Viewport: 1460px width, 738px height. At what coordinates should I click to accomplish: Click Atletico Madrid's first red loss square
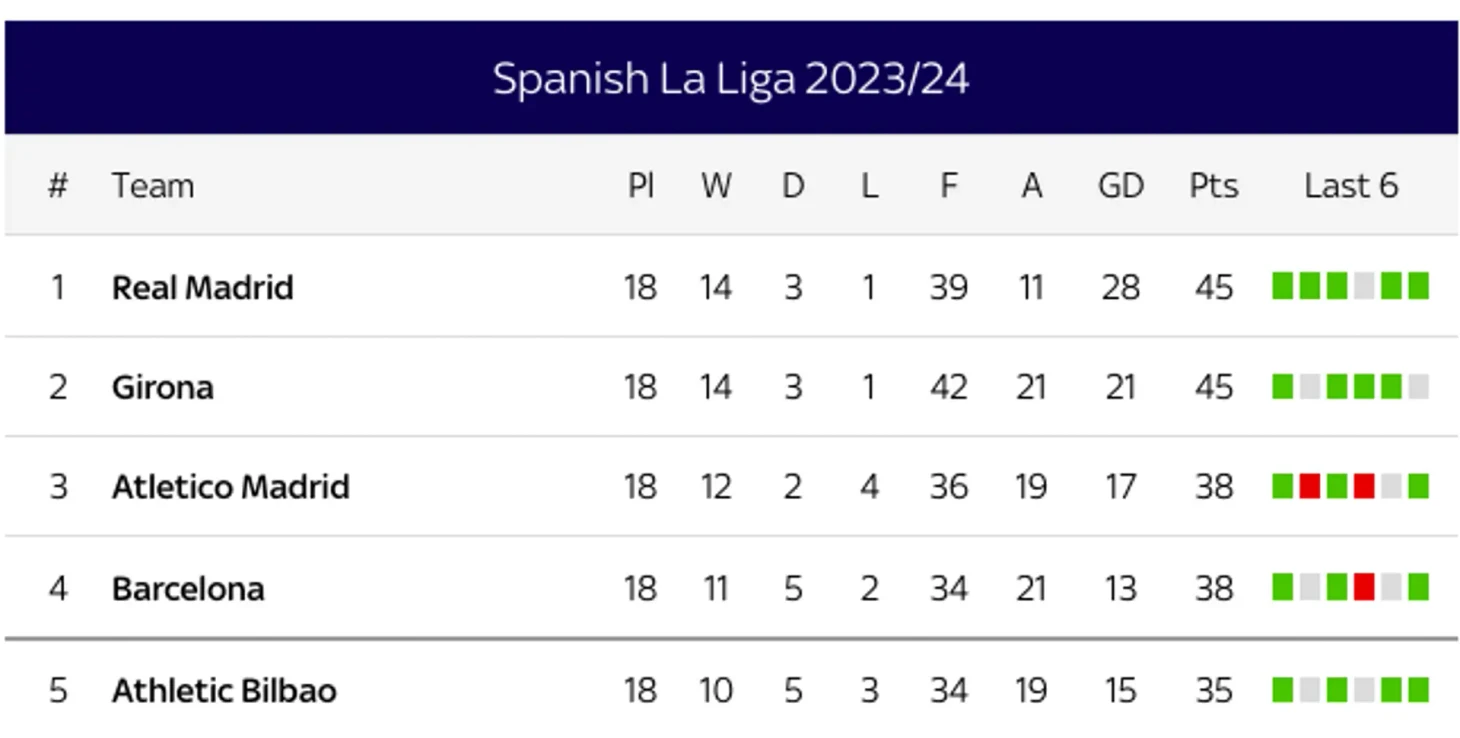(x=1309, y=487)
